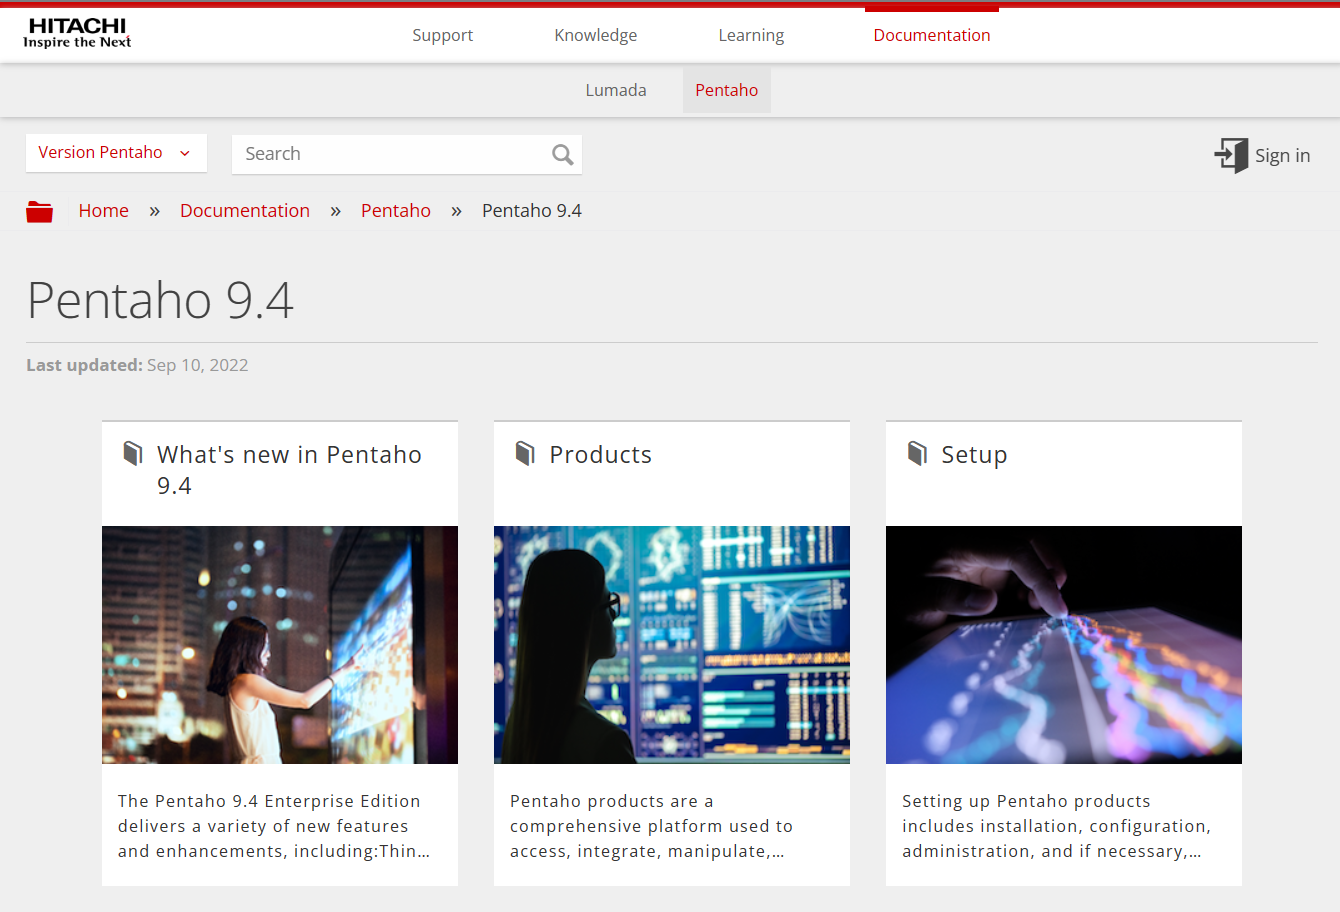The image size is (1340, 912).
Task: Click the Pentaho 9.4 page heading
Action: pyautogui.click(x=160, y=300)
